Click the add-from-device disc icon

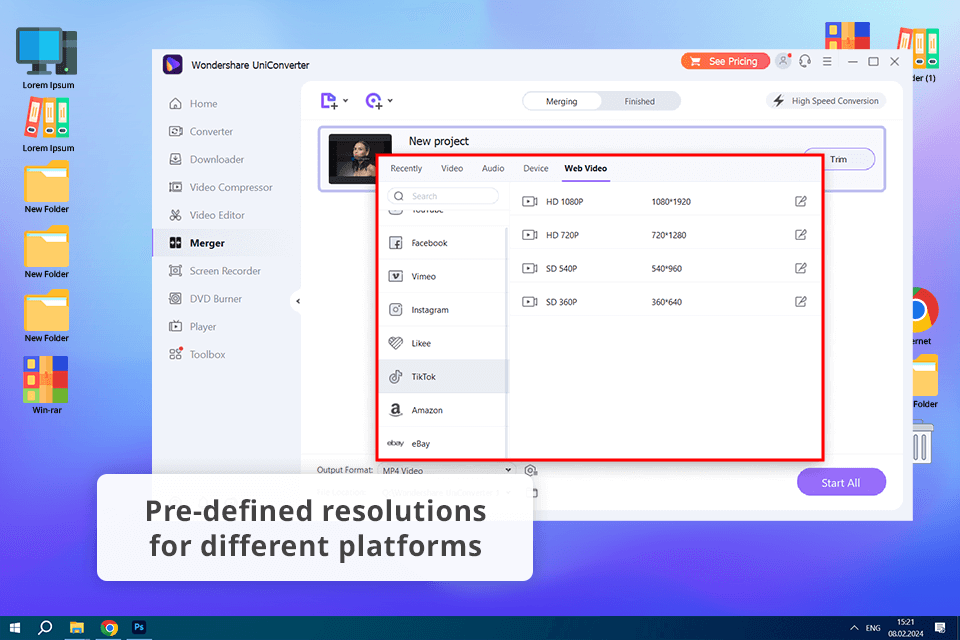[x=373, y=100]
